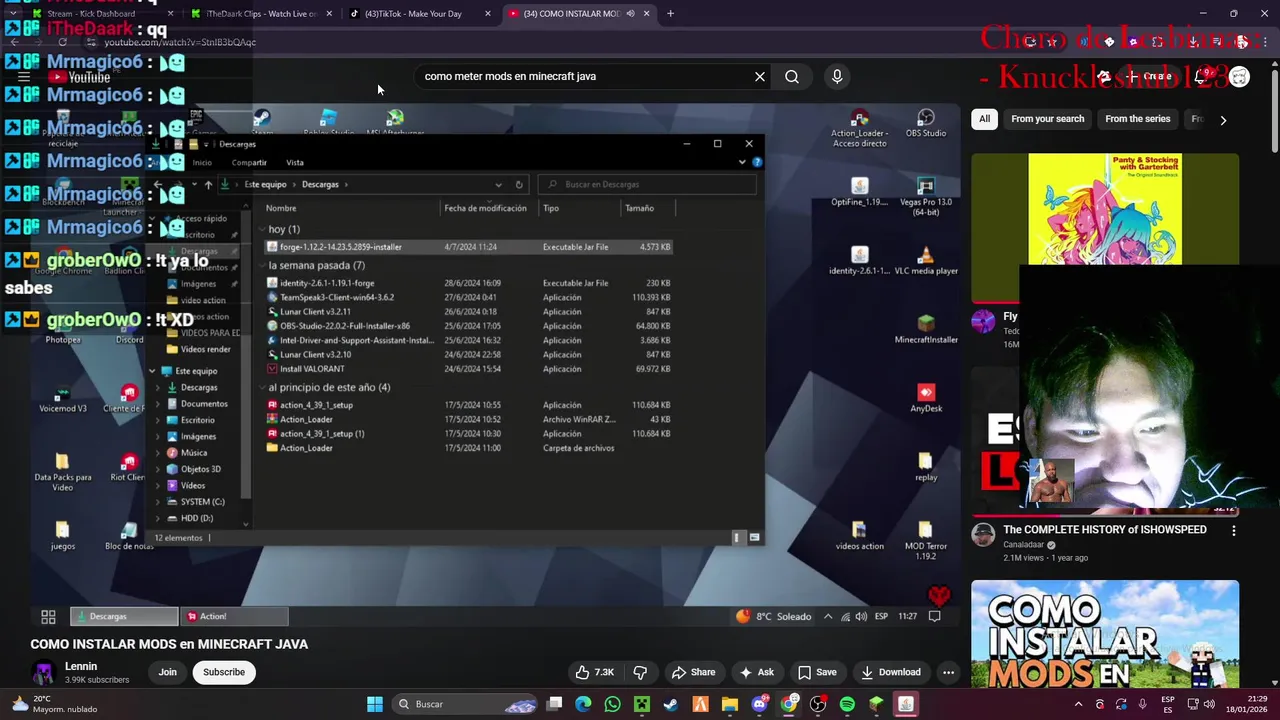Open Panty & Stocking video thumbnail
This screenshot has width=1280, height=720.
1105,228
